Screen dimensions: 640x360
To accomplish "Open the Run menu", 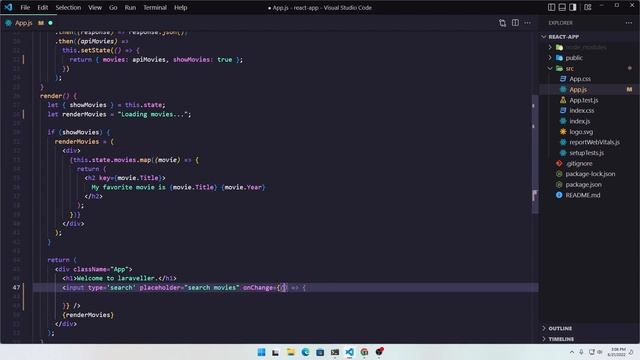I will [x=130, y=7].
